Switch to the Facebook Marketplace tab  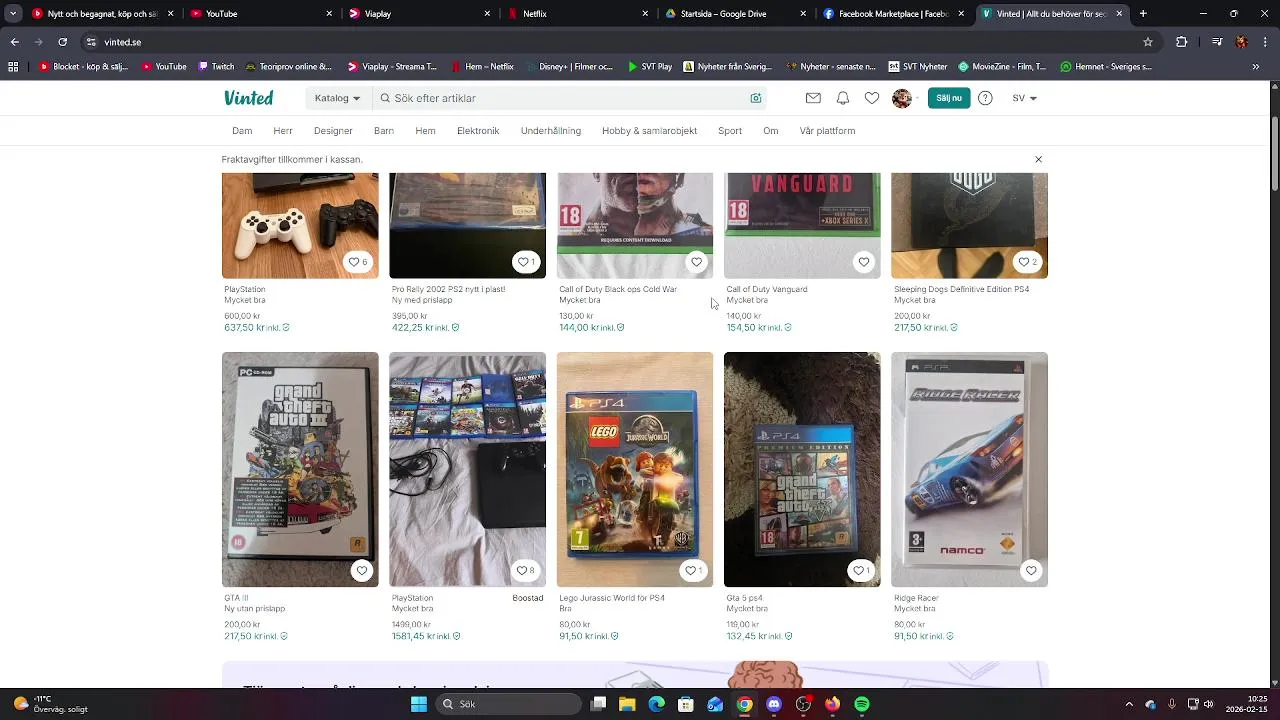pyautogui.click(x=894, y=14)
